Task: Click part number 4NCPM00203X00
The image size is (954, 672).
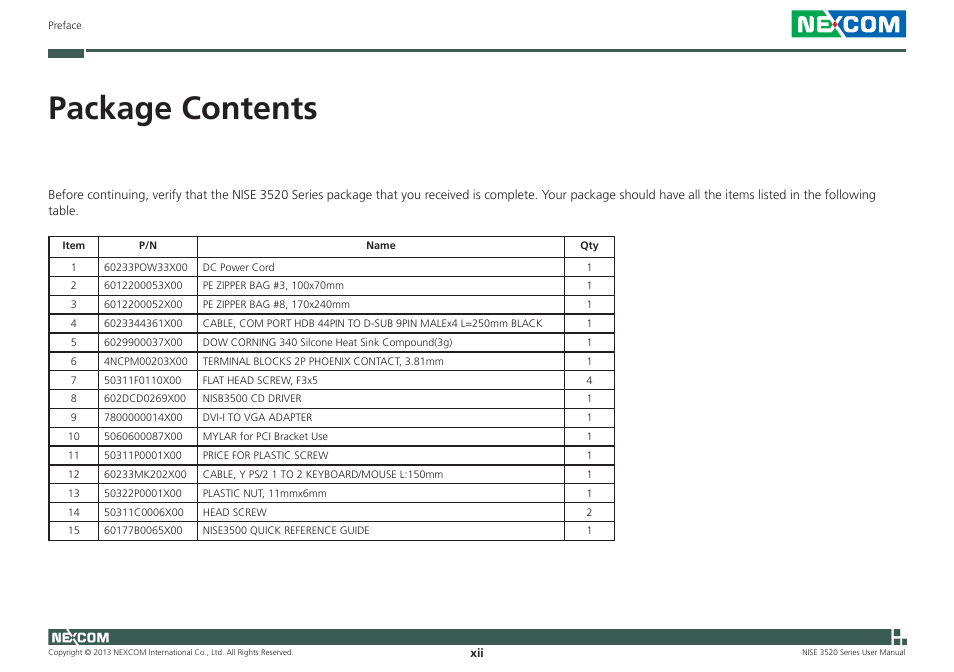Action: (x=146, y=361)
